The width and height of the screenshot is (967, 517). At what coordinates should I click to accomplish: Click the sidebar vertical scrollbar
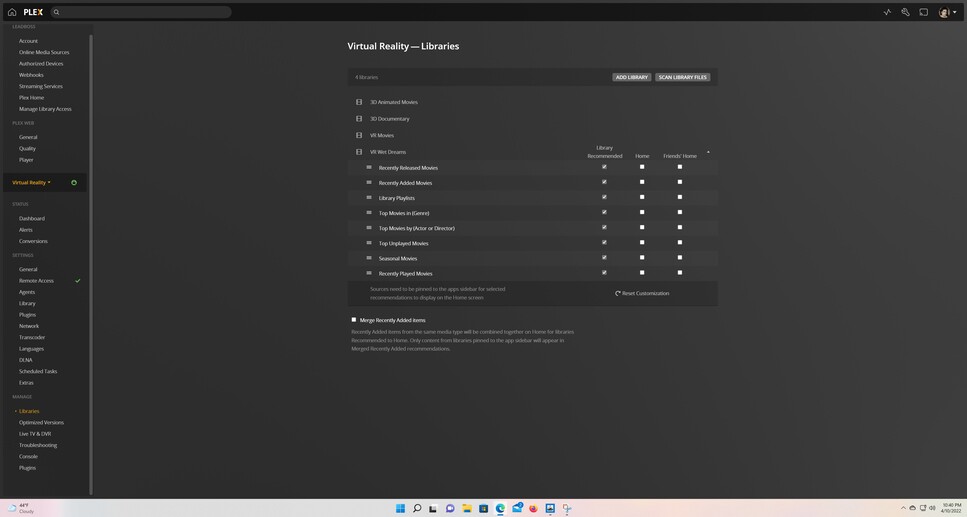(x=91, y=264)
